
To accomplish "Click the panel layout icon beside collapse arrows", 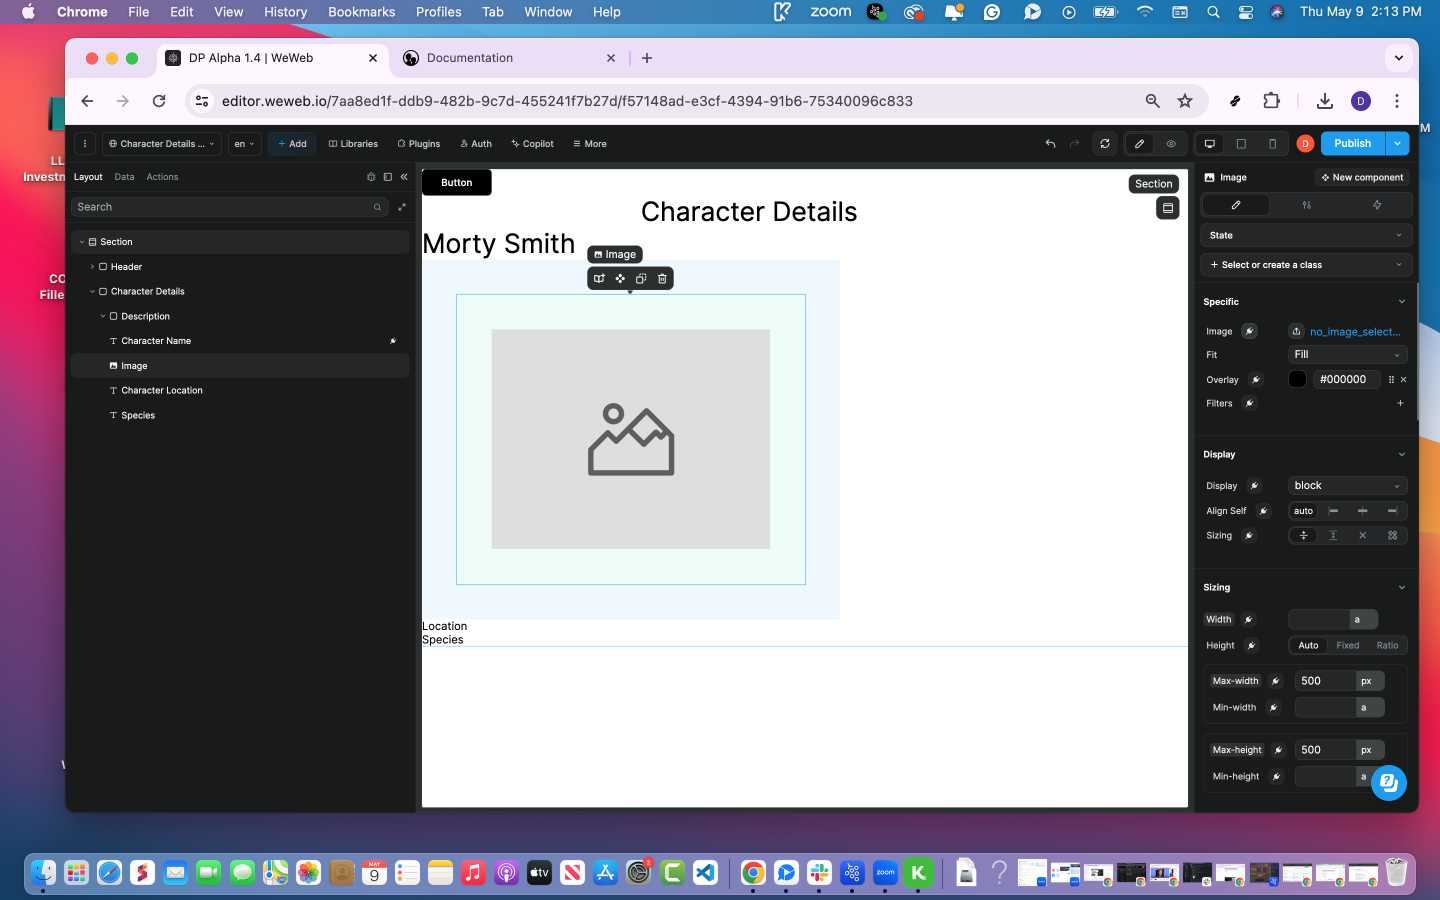I will (387, 177).
